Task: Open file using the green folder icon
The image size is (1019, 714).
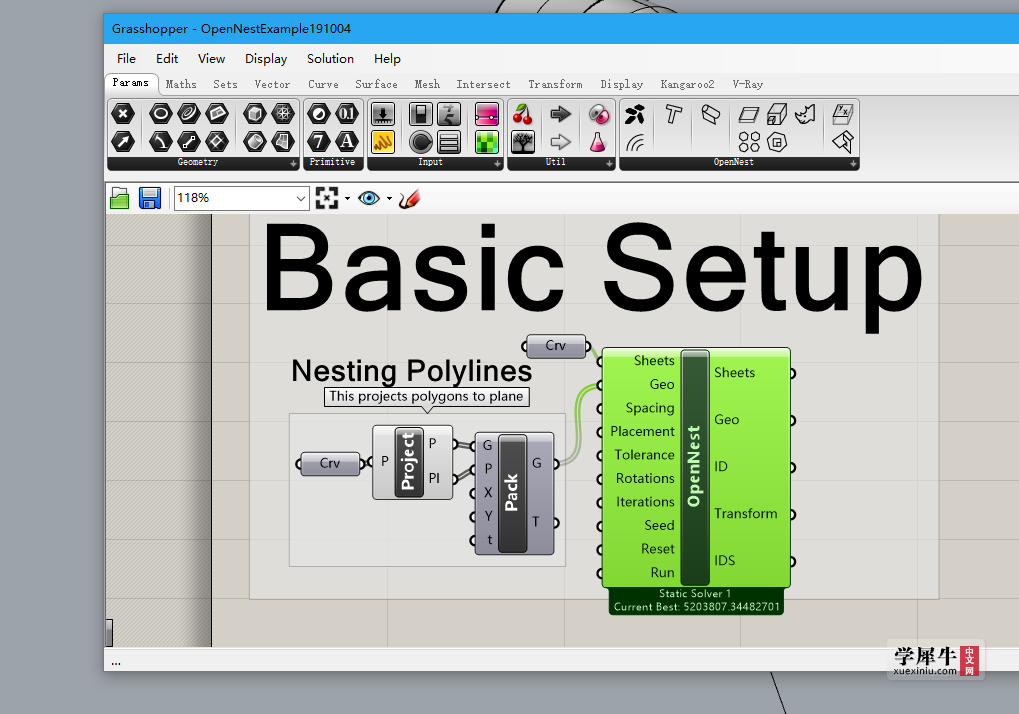Action: 120,198
